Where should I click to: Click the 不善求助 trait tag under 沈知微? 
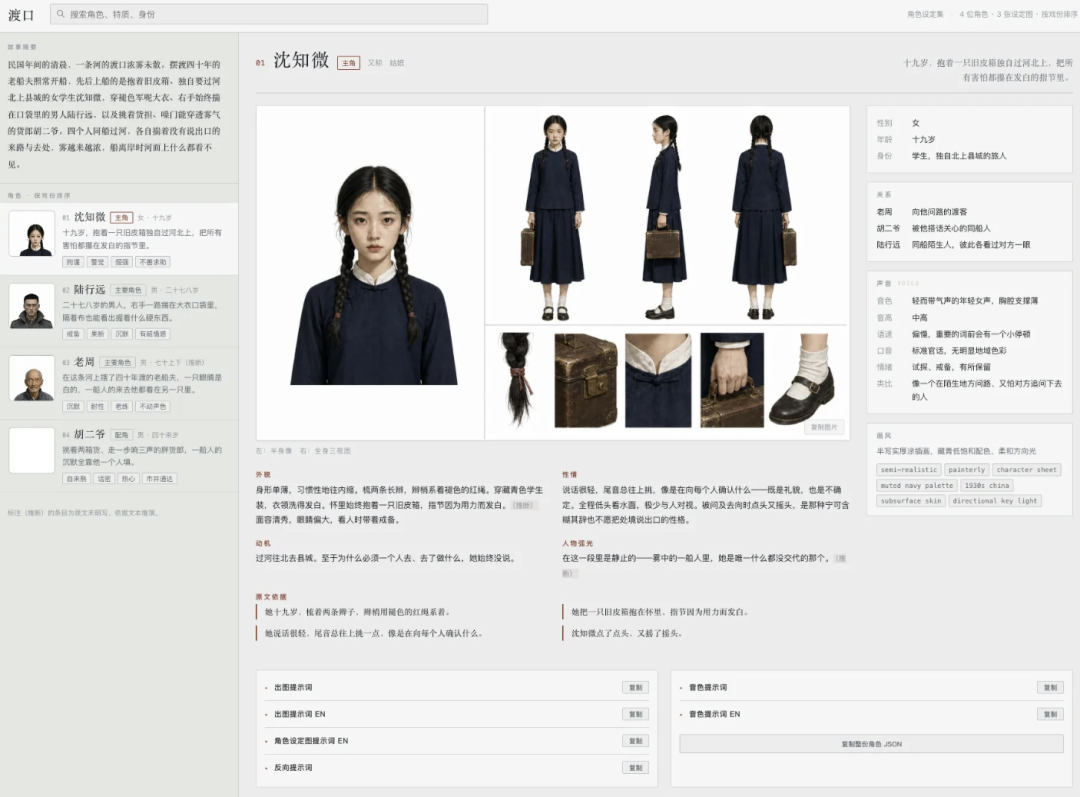tap(153, 262)
